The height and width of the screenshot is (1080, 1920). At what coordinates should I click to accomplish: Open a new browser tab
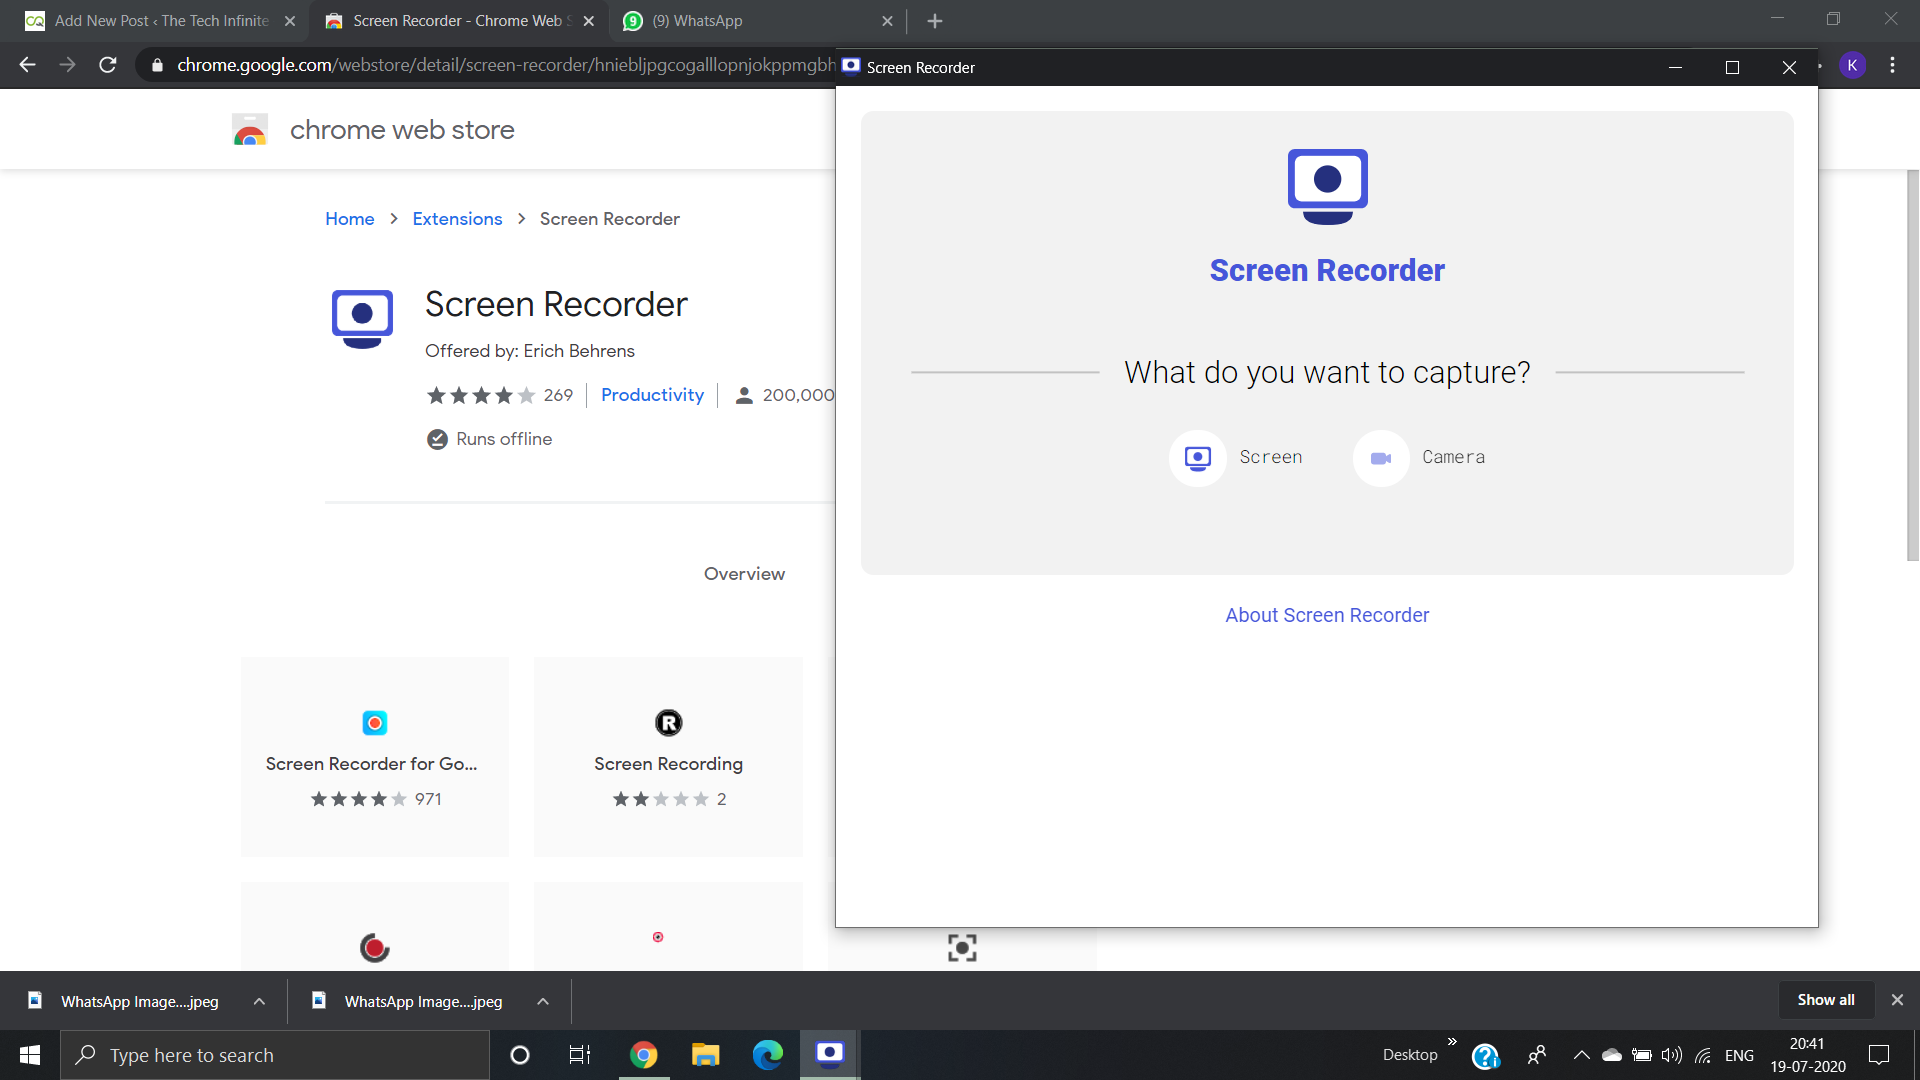[935, 21]
